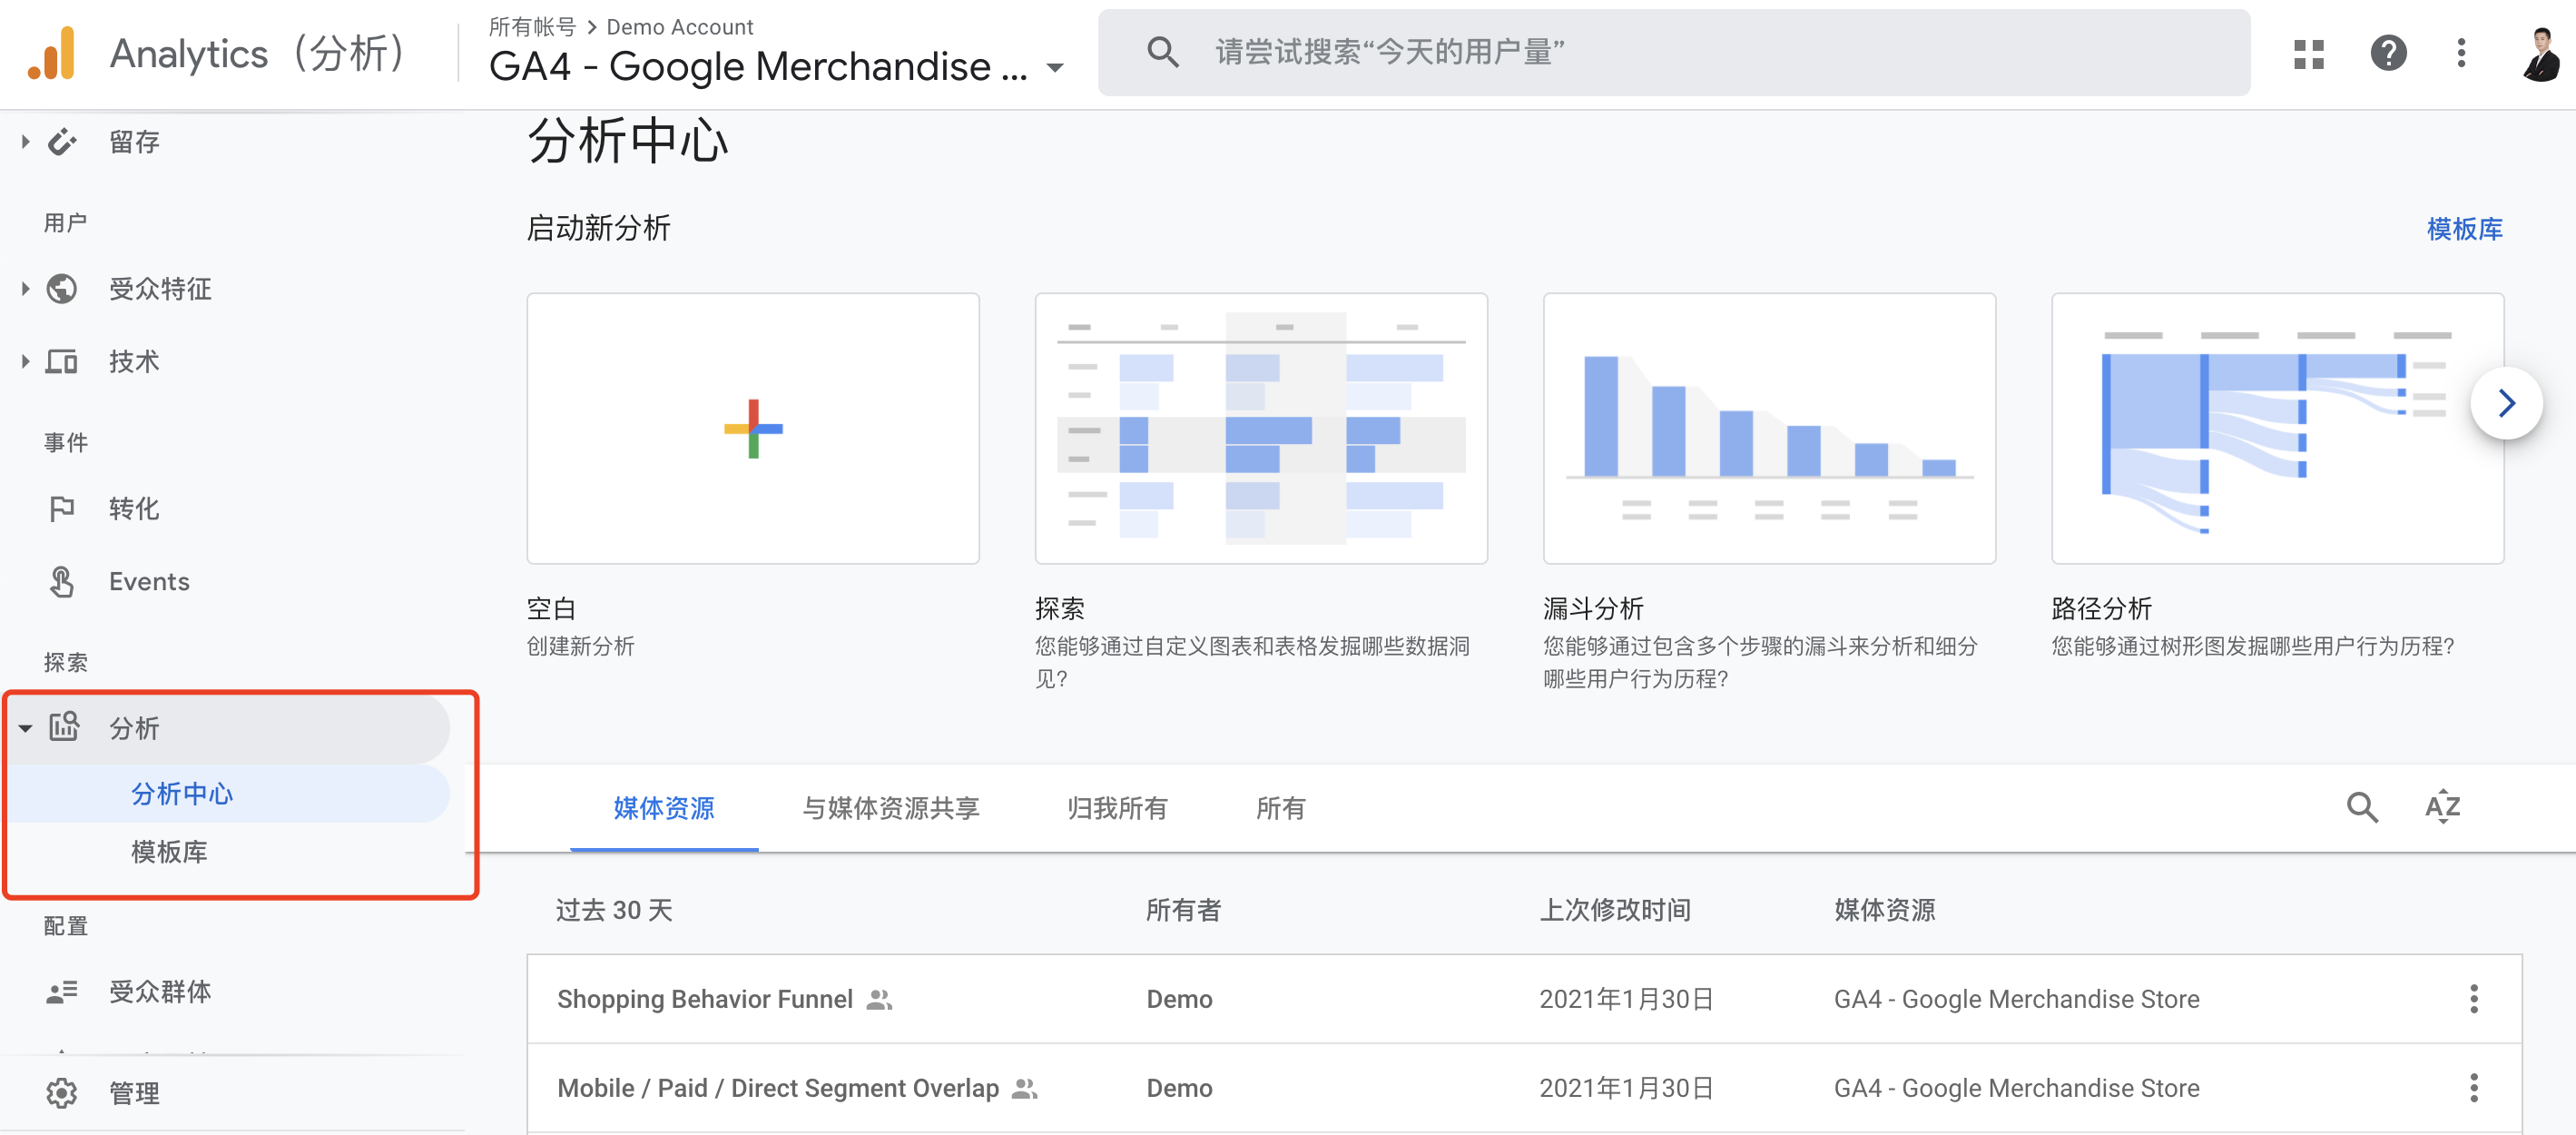This screenshot has width=2576, height=1135.
Task: Open more options for Shopping Behavior Funnel
Action: [2474, 998]
